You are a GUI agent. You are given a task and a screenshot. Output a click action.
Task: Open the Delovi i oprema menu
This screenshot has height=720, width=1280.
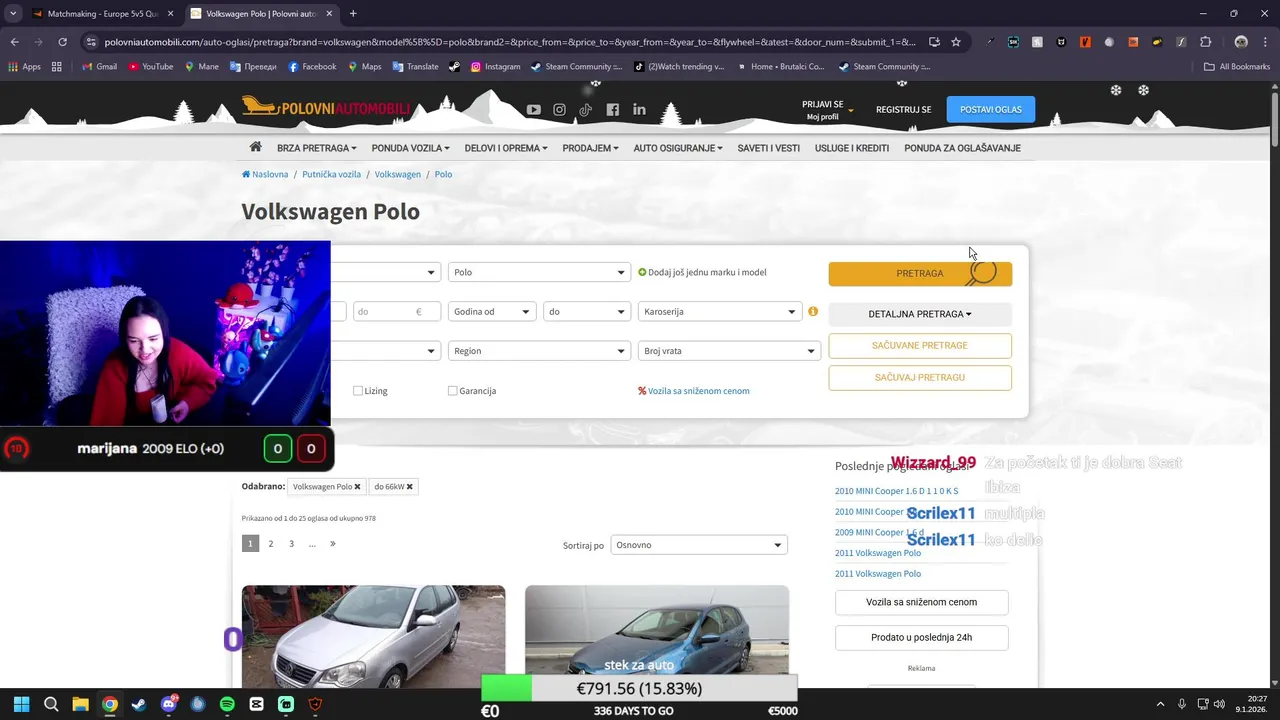pos(506,148)
